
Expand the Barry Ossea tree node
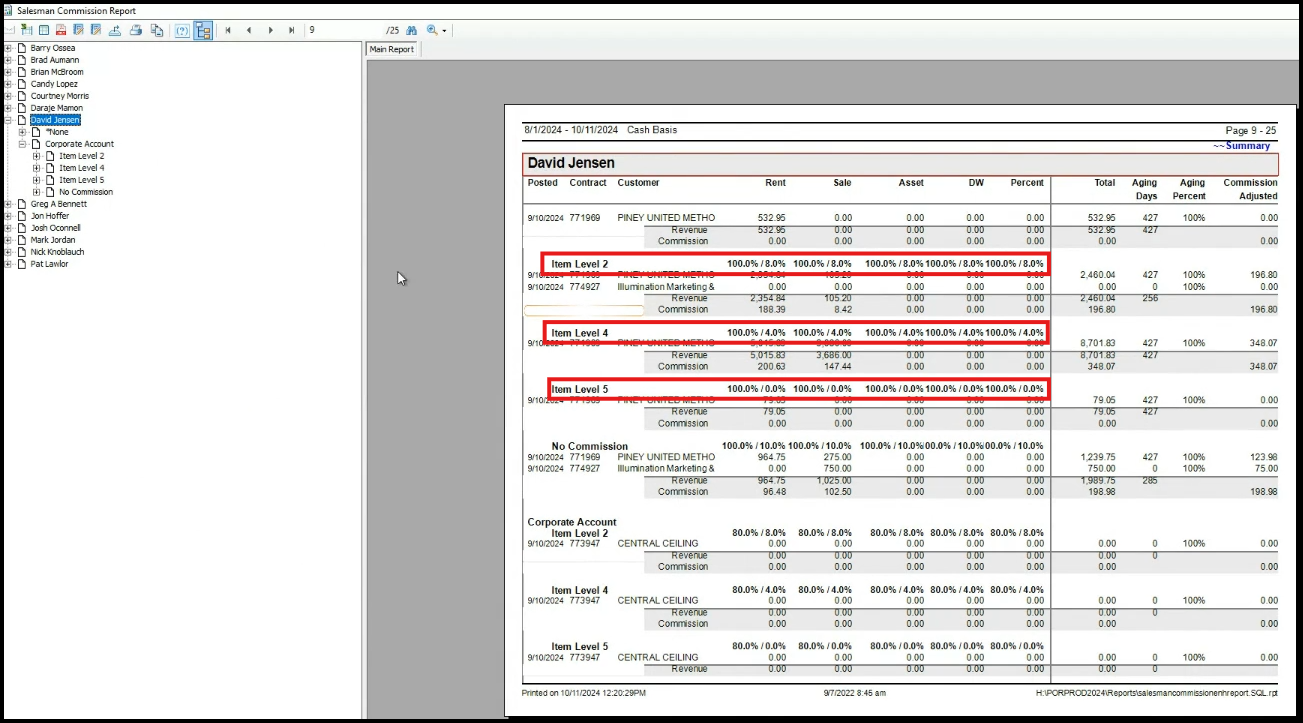point(8,48)
